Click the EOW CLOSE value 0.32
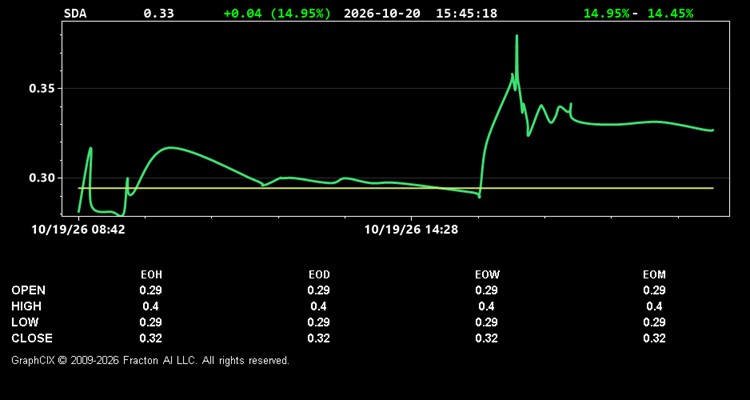 [486, 338]
